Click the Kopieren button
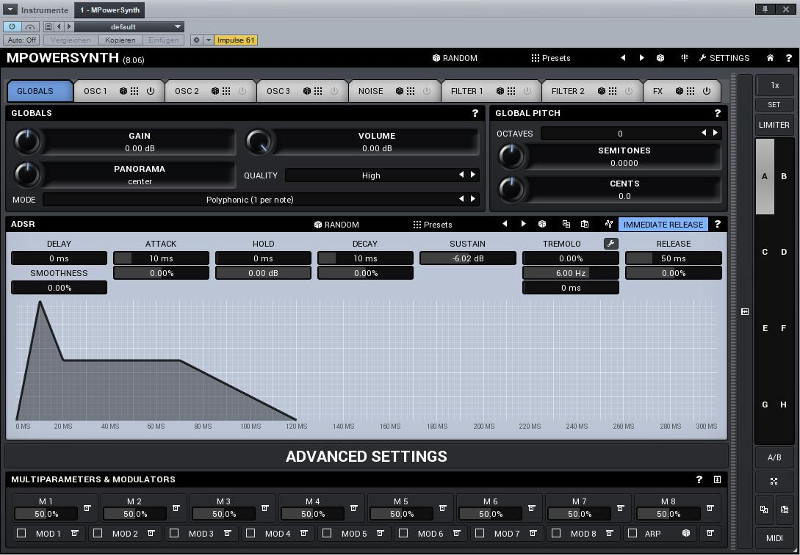This screenshot has height=555, width=800. [x=120, y=40]
